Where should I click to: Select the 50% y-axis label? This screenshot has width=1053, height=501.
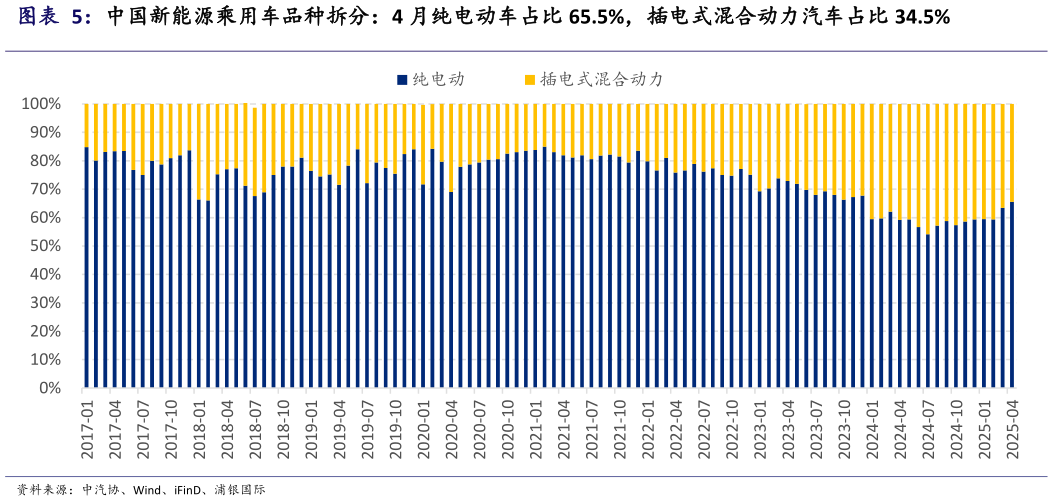tap(45, 246)
